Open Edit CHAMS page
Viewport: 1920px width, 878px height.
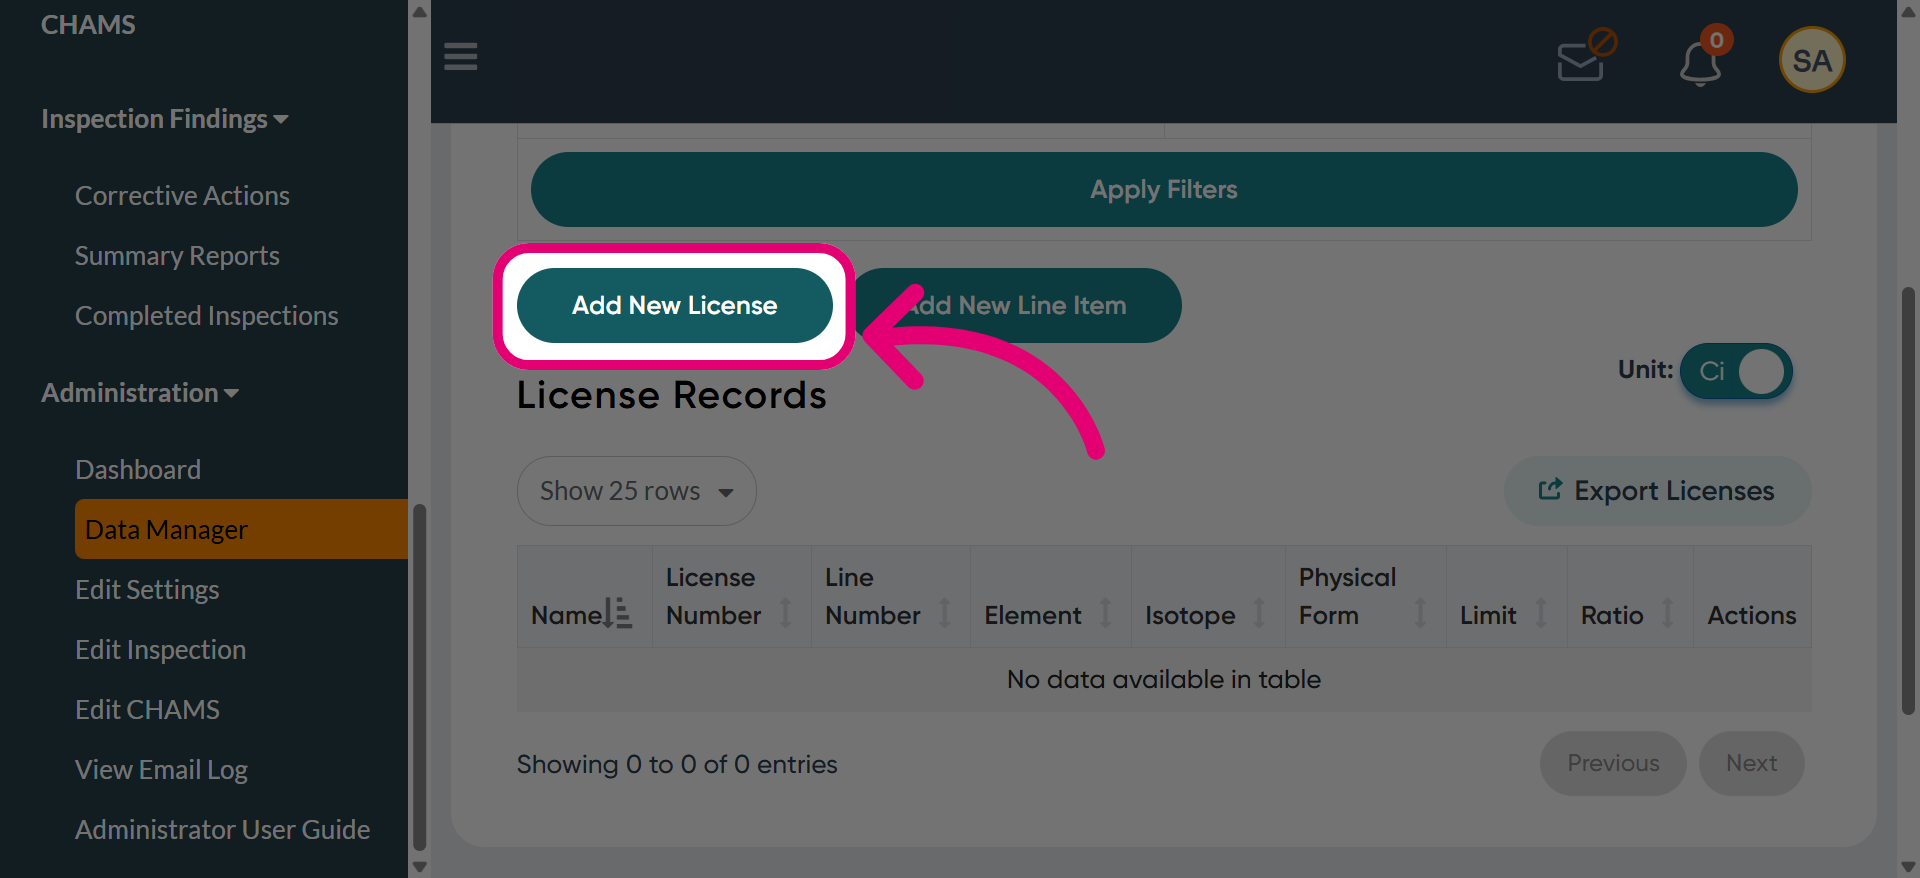(x=147, y=710)
